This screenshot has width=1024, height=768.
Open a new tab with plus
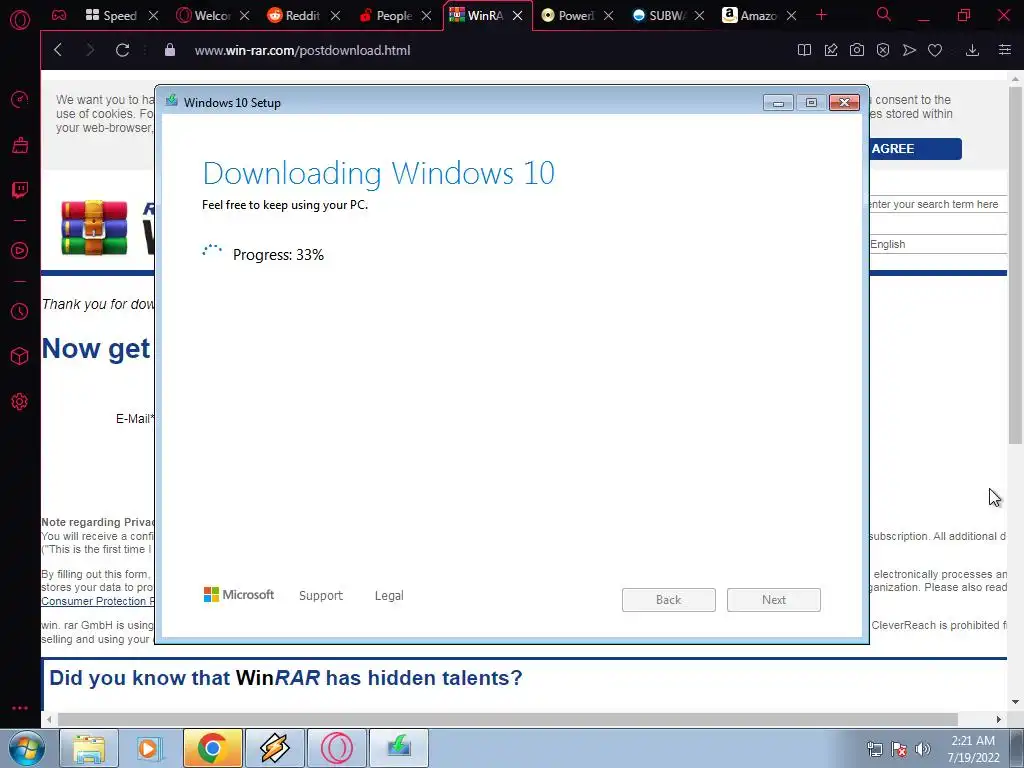point(822,15)
